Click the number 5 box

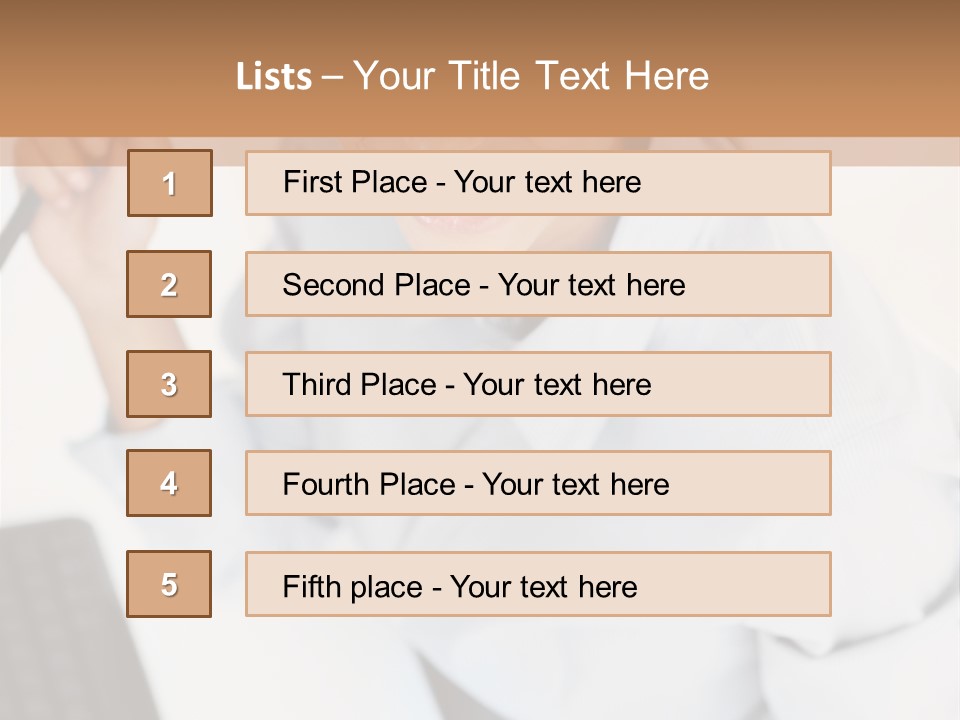click(169, 584)
